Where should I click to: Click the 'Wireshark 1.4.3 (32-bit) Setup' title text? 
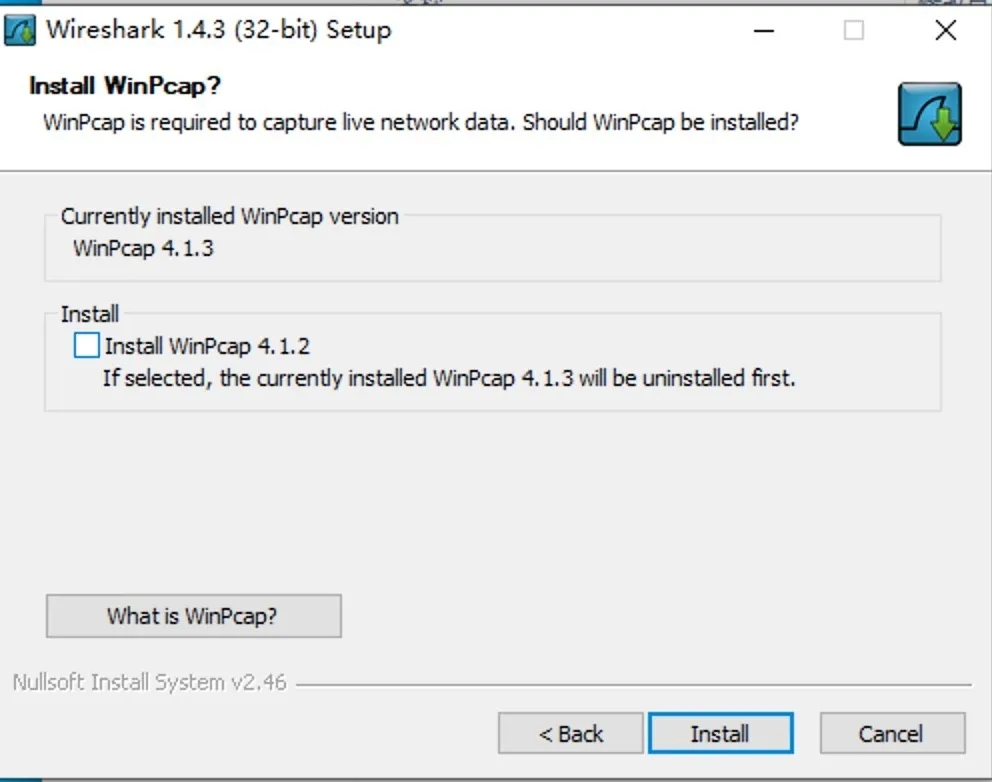click(218, 30)
